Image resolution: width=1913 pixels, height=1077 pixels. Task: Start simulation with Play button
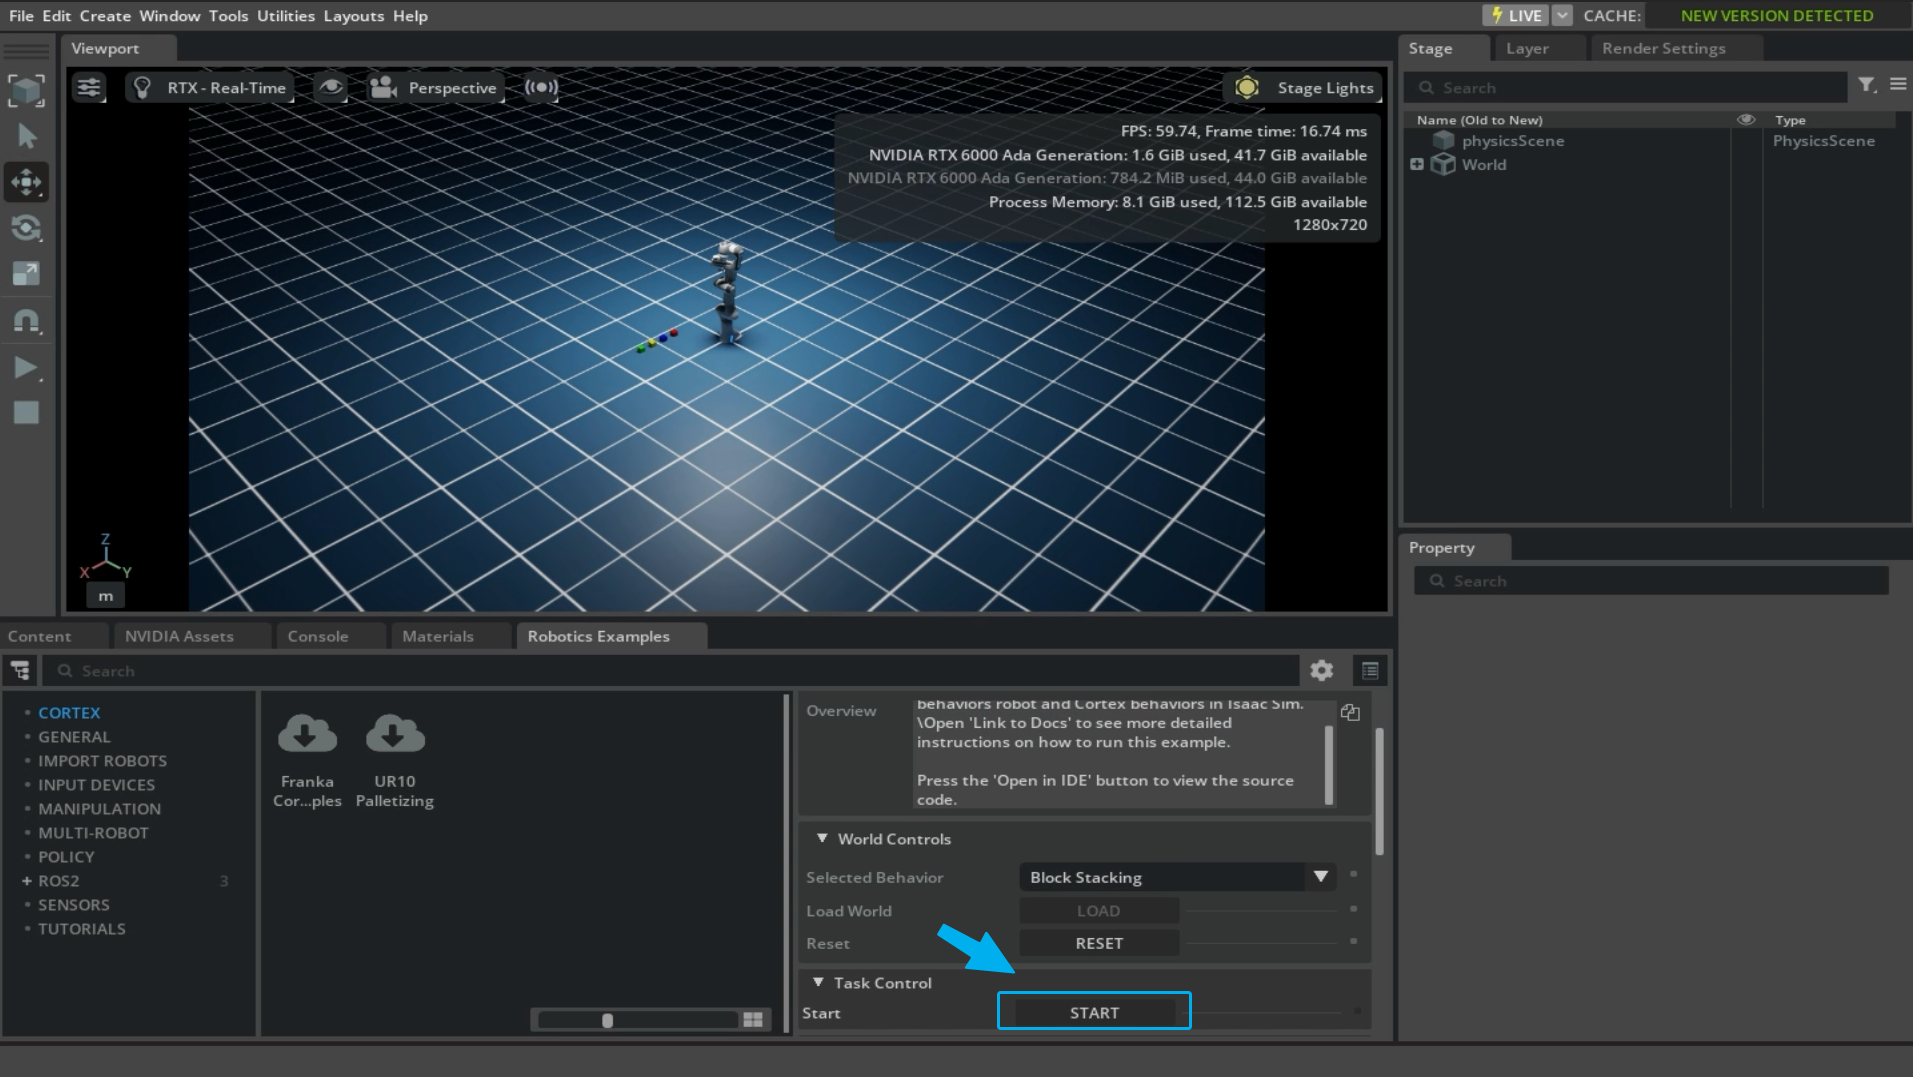(x=27, y=367)
